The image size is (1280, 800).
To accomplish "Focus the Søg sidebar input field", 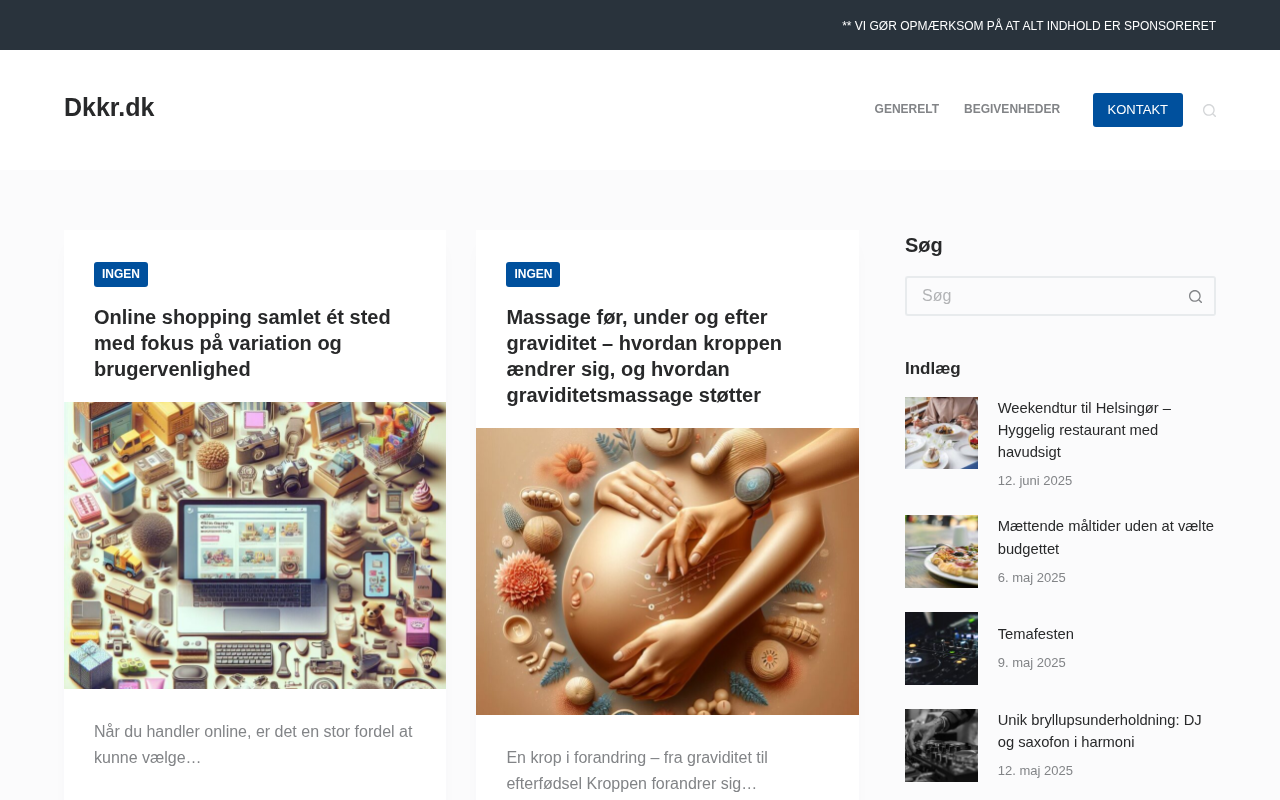I will (1041, 296).
